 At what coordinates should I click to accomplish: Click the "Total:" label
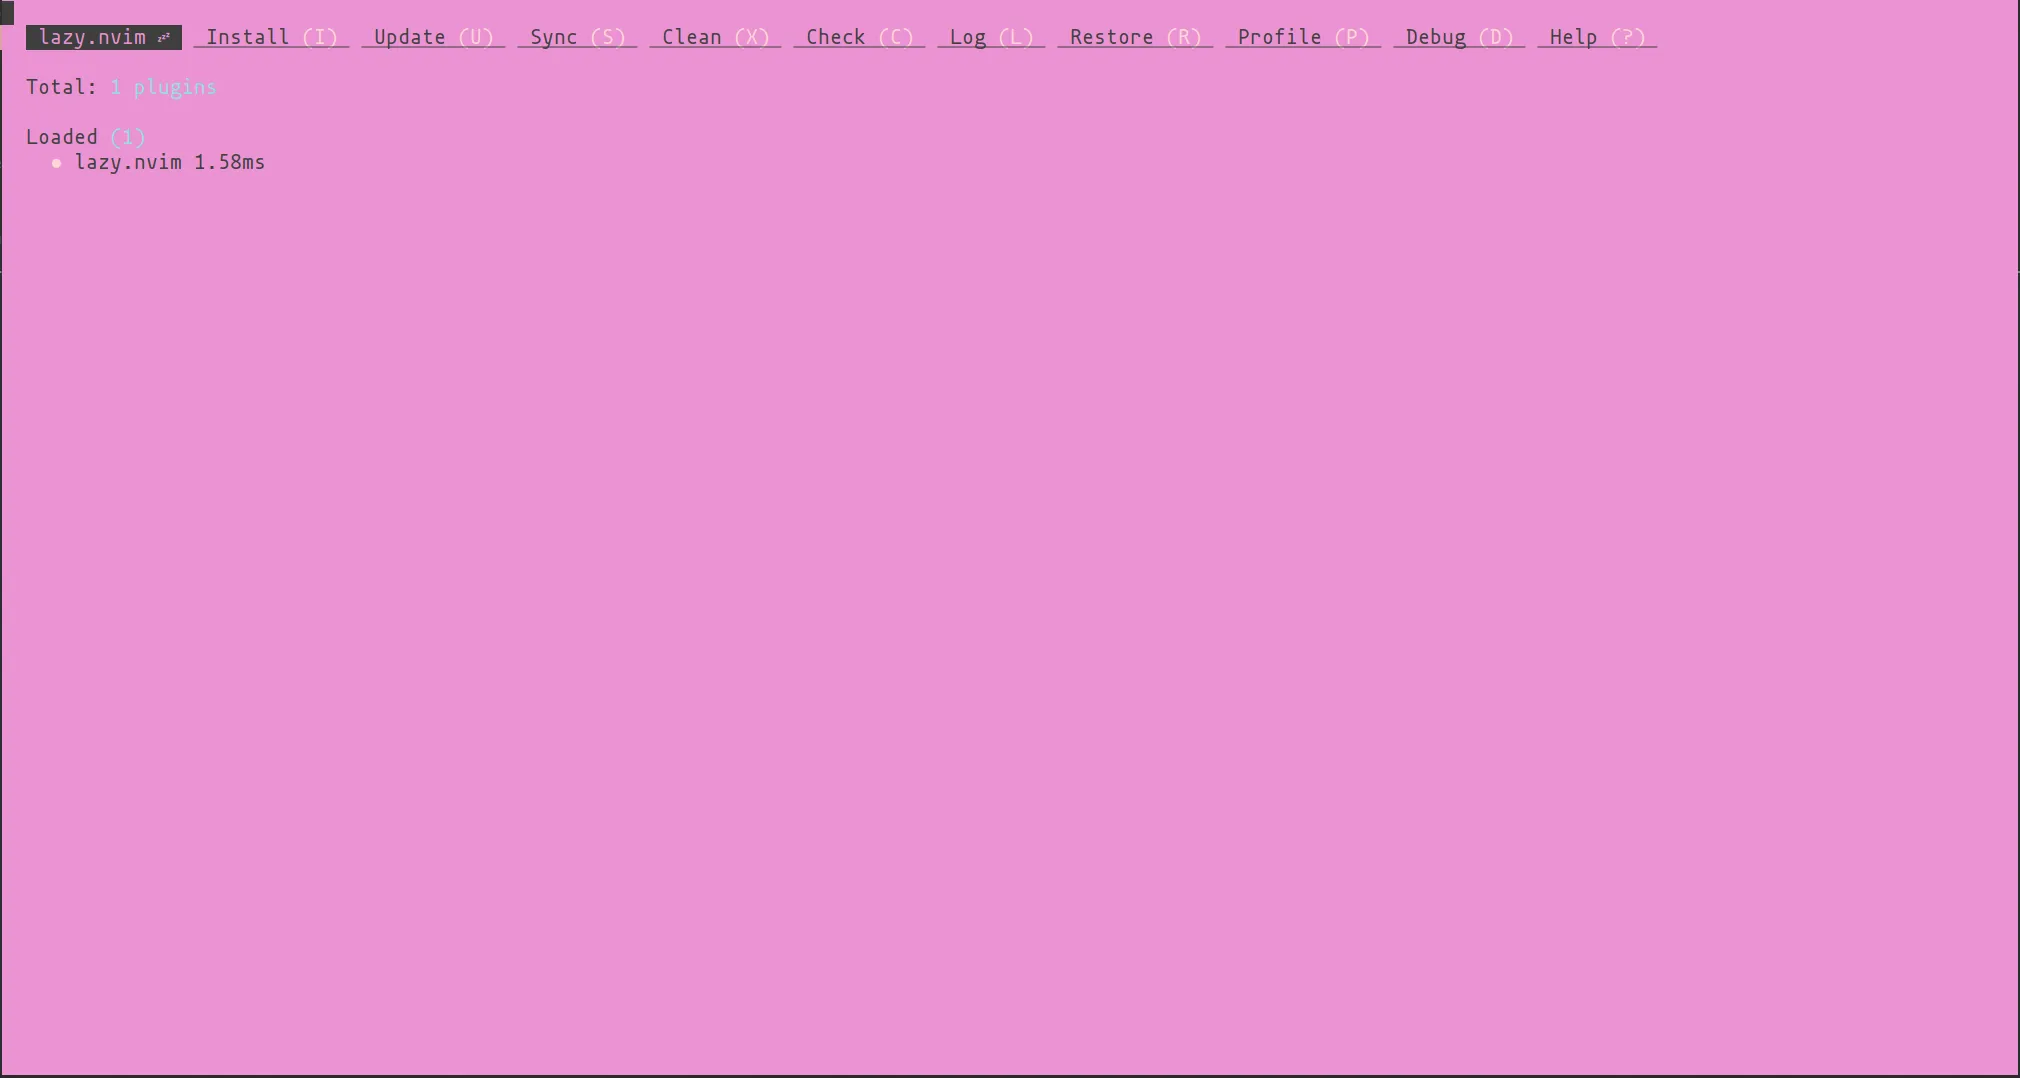[61, 88]
